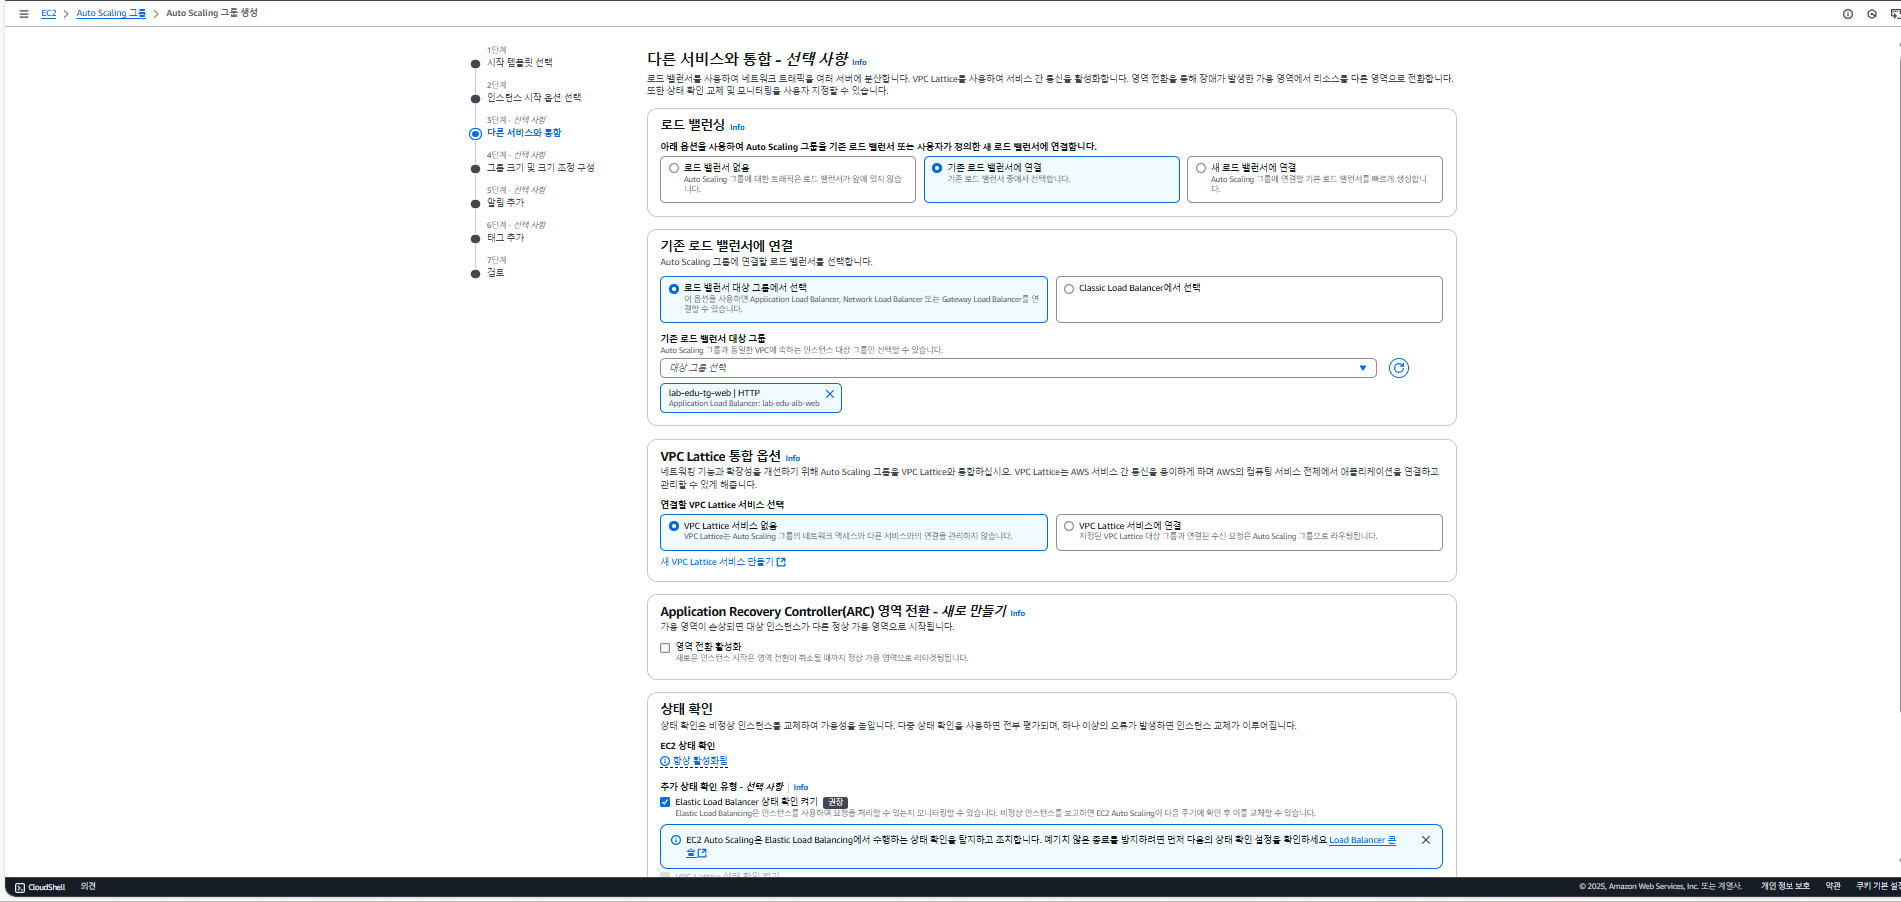Click the EC2 health check 'always enabled' link
This screenshot has height=902, width=1901.
[700, 761]
